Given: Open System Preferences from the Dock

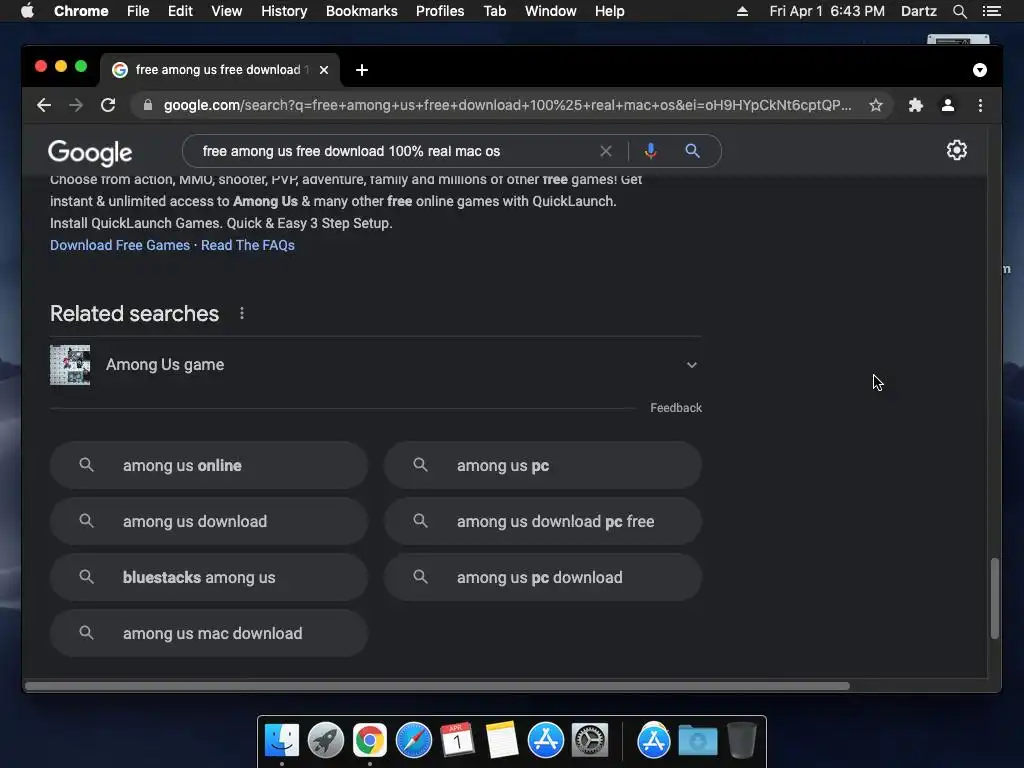Looking at the screenshot, I should [x=590, y=741].
